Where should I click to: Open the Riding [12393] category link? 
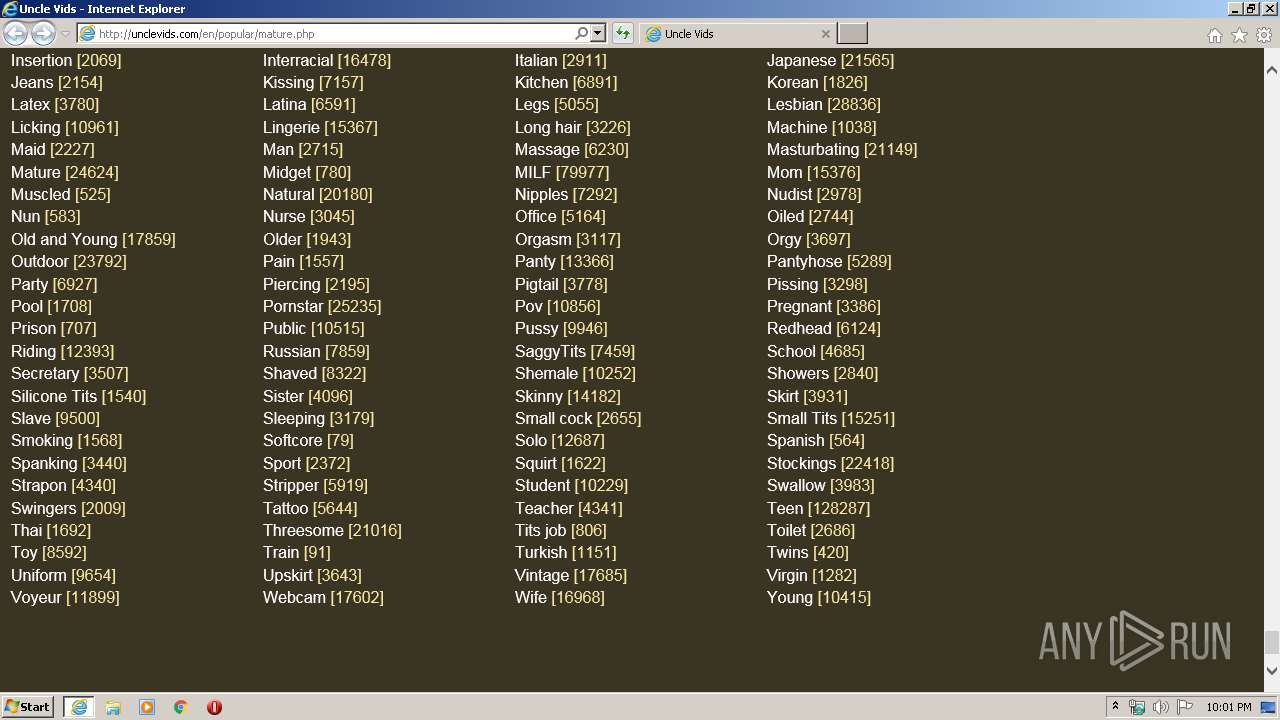click(63, 351)
